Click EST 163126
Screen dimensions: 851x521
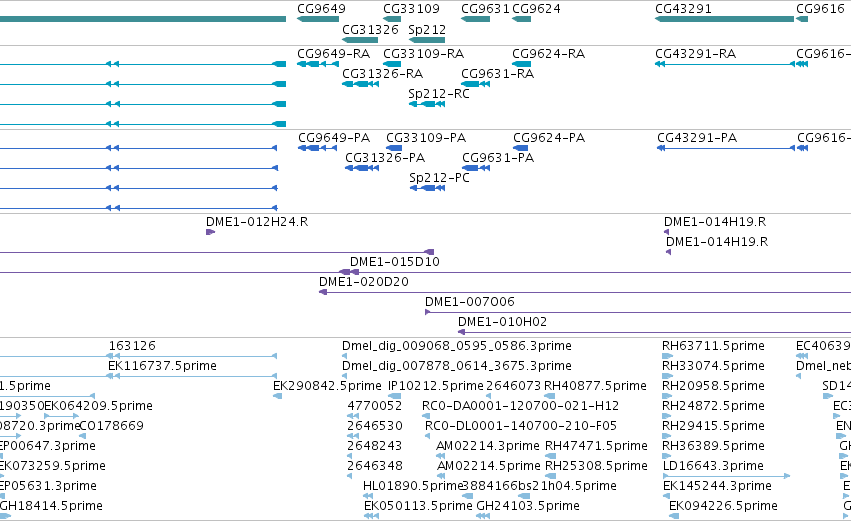[x=132, y=346]
